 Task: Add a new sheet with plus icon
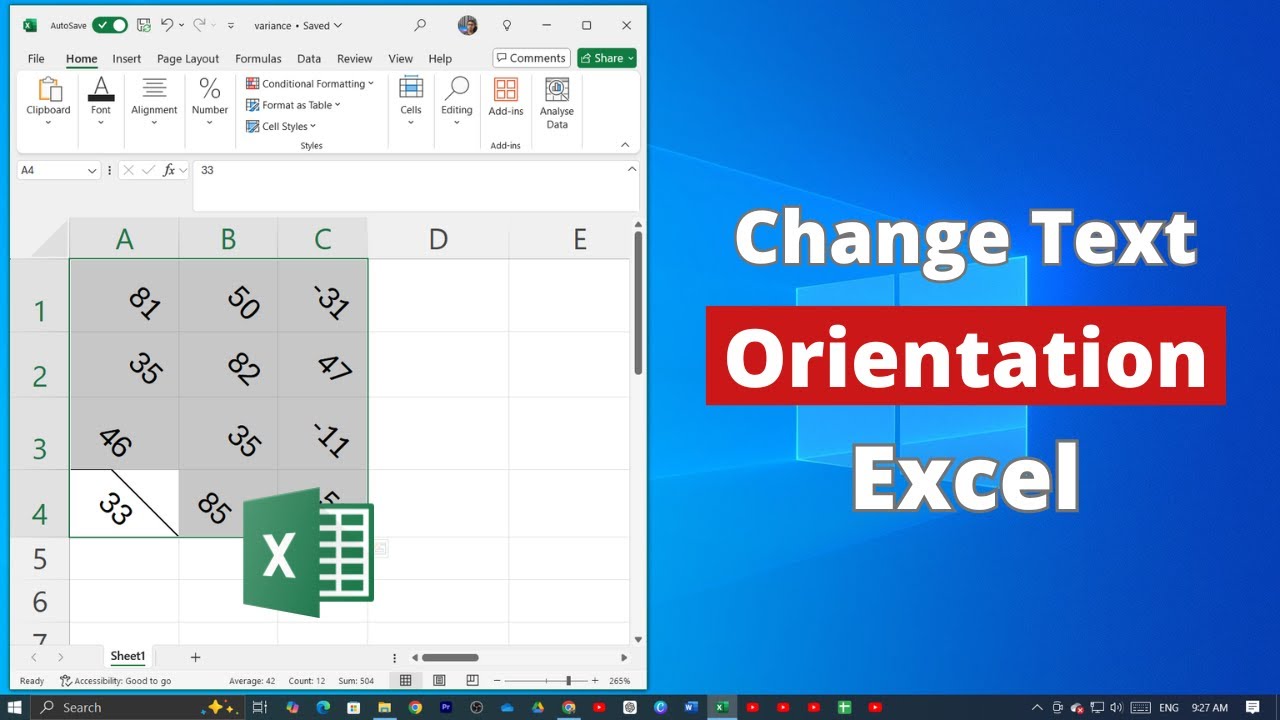point(195,657)
